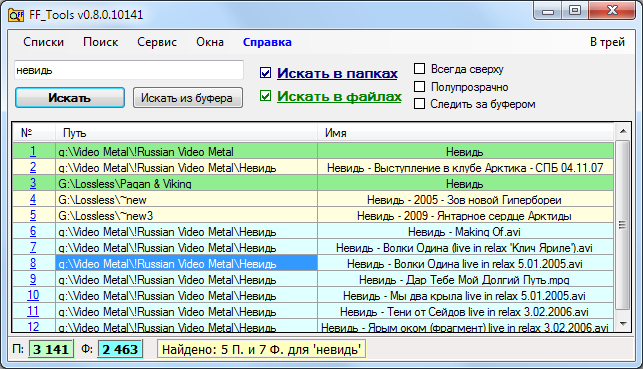
Task: Click the FF_Tools application icon in title bar
Action: (x=16, y=15)
